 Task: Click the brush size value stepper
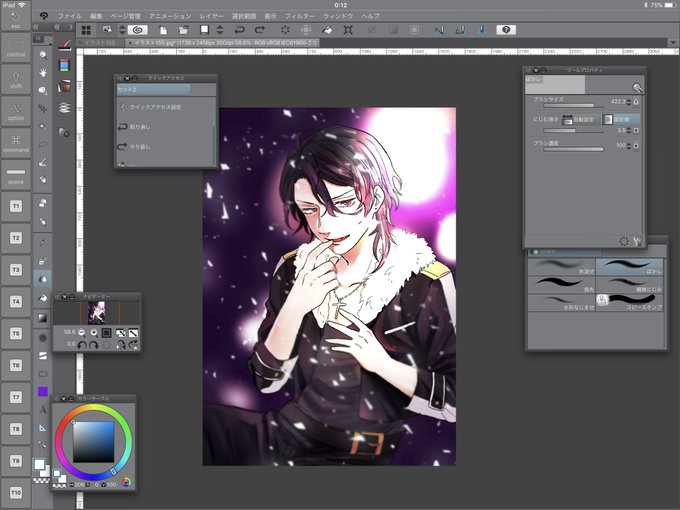point(629,102)
